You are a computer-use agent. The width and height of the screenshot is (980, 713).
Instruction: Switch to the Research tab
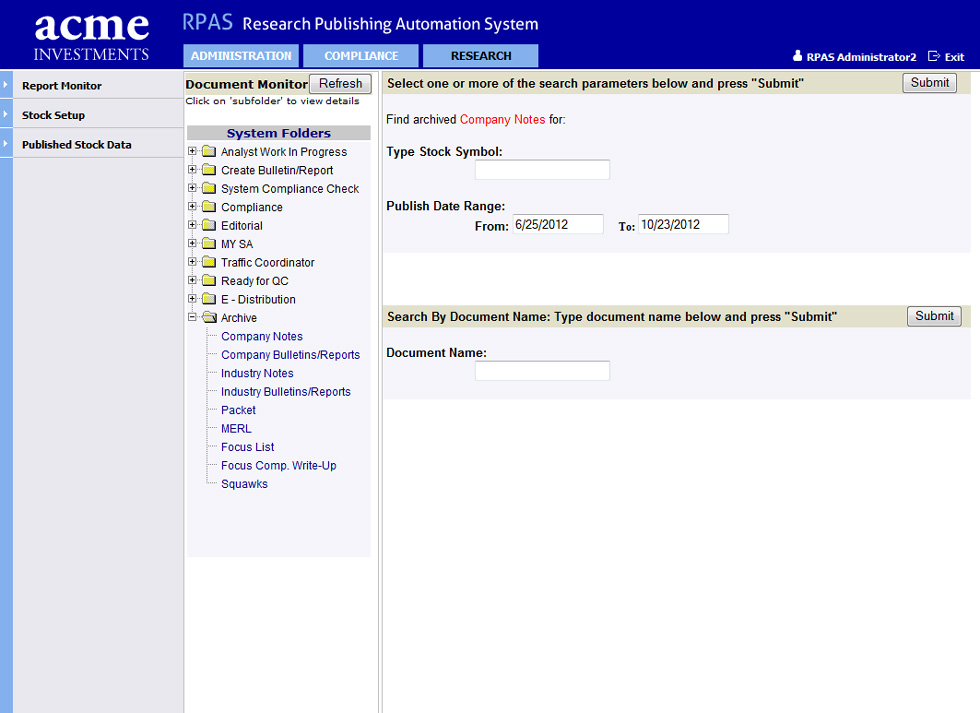tap(481, 56)
